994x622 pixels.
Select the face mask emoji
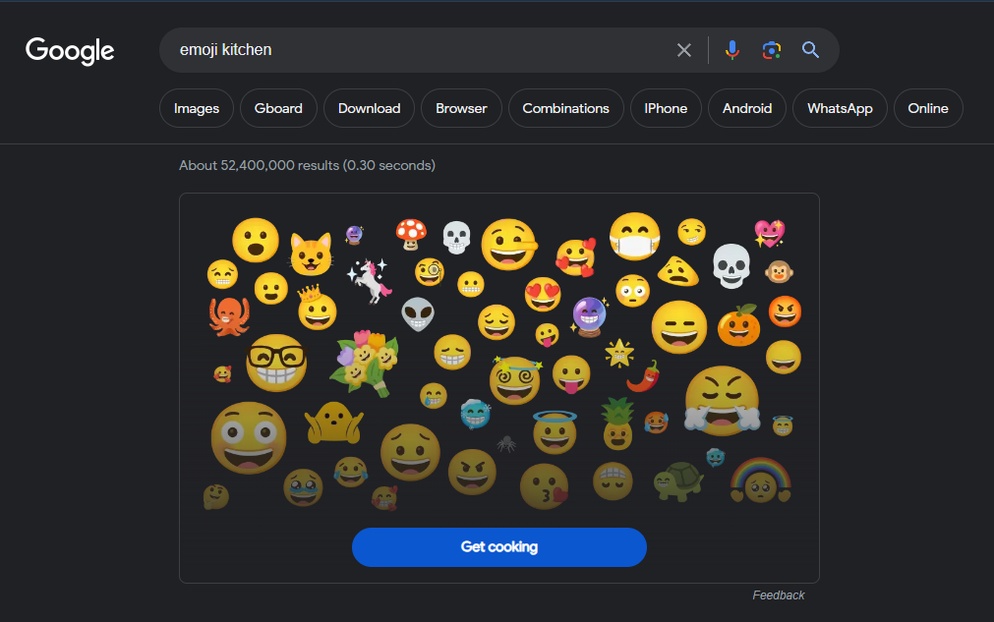coord(635,236)
